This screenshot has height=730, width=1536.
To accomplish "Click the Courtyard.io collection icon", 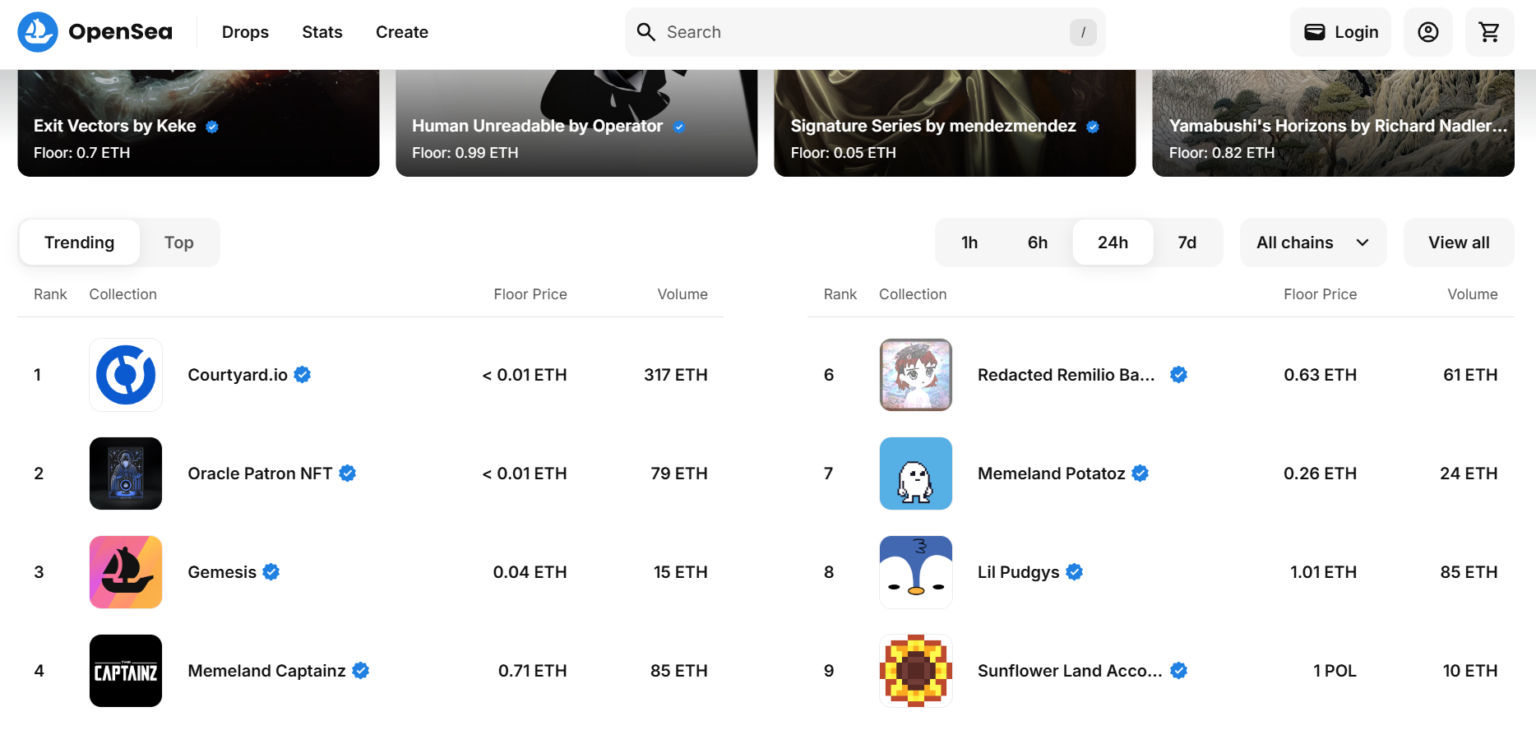I will 125,374.
